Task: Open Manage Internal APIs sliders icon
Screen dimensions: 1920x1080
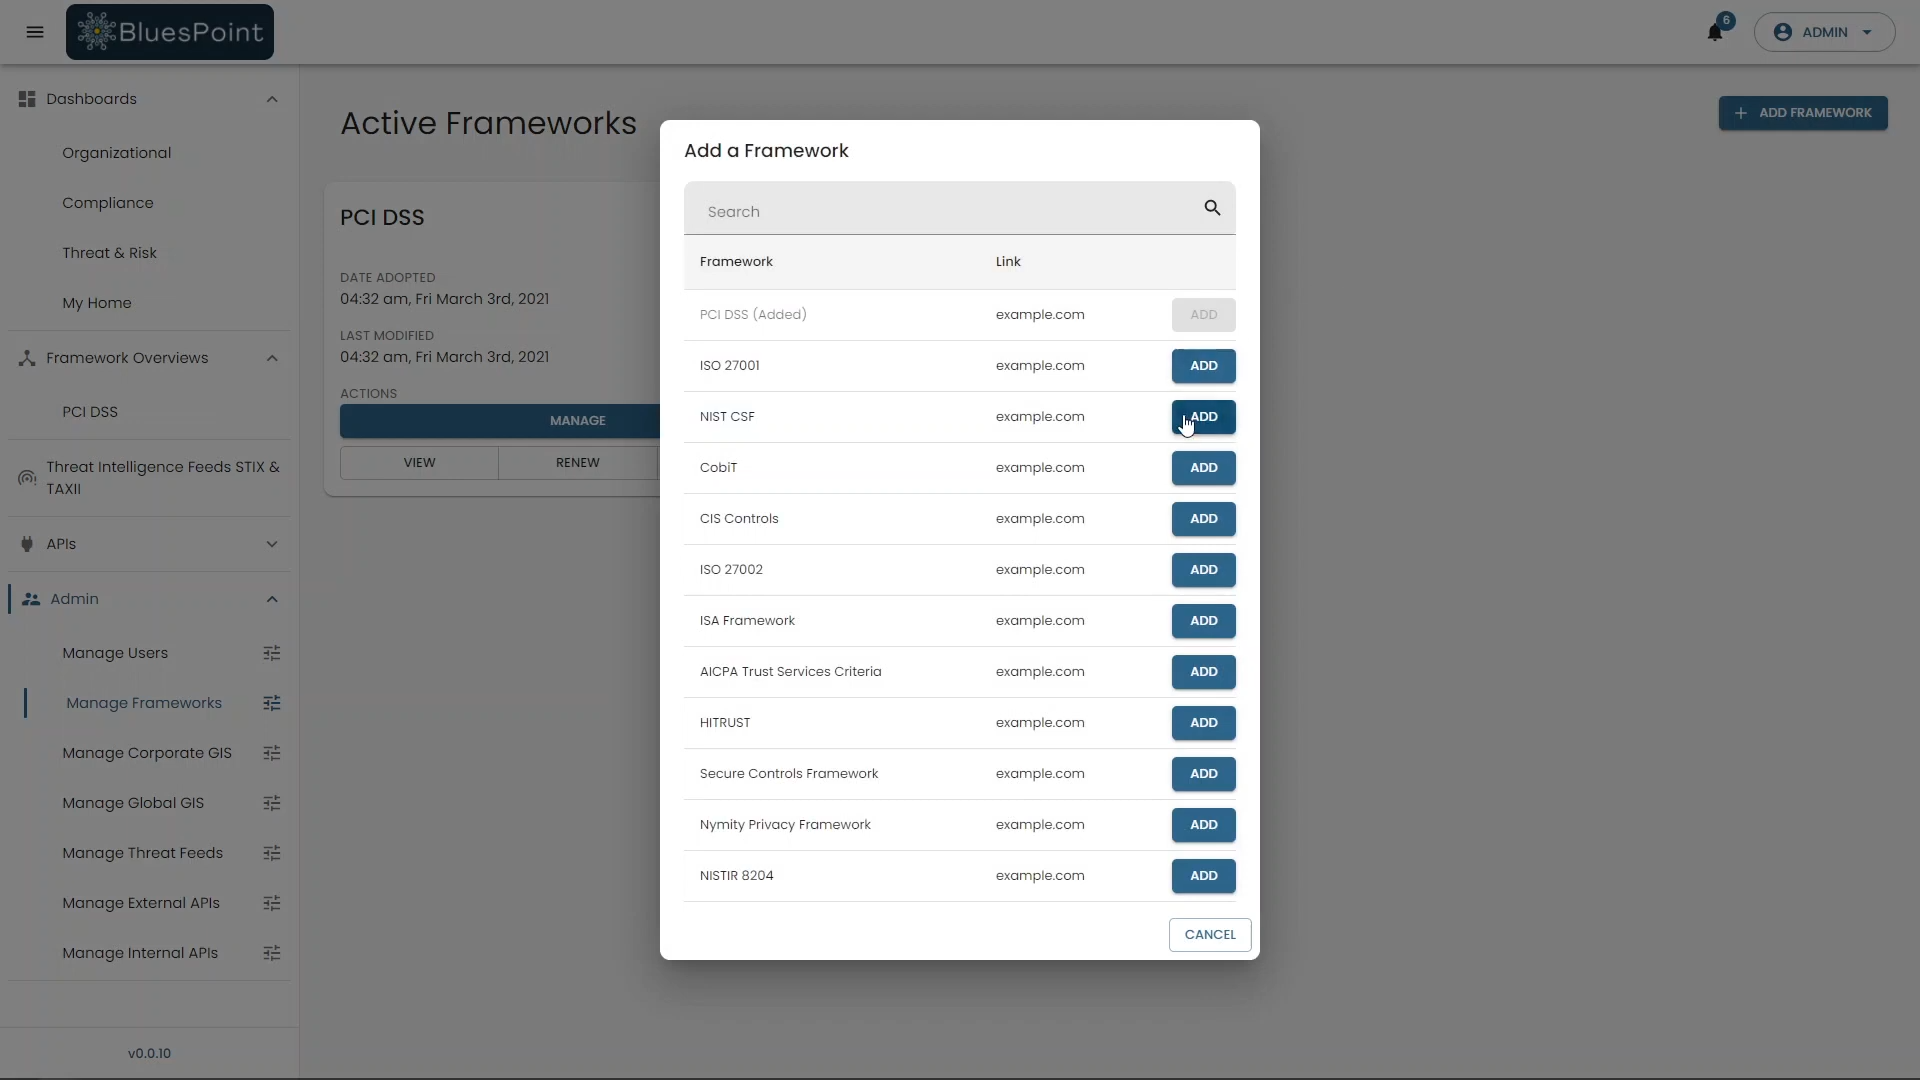Action: tap(271, 953)
